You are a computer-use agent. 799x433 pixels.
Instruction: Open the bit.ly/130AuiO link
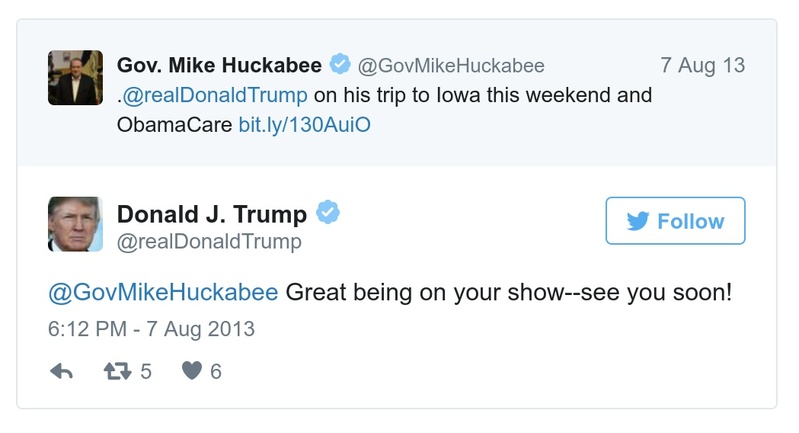pyautogui.click(x=304, y=127)
